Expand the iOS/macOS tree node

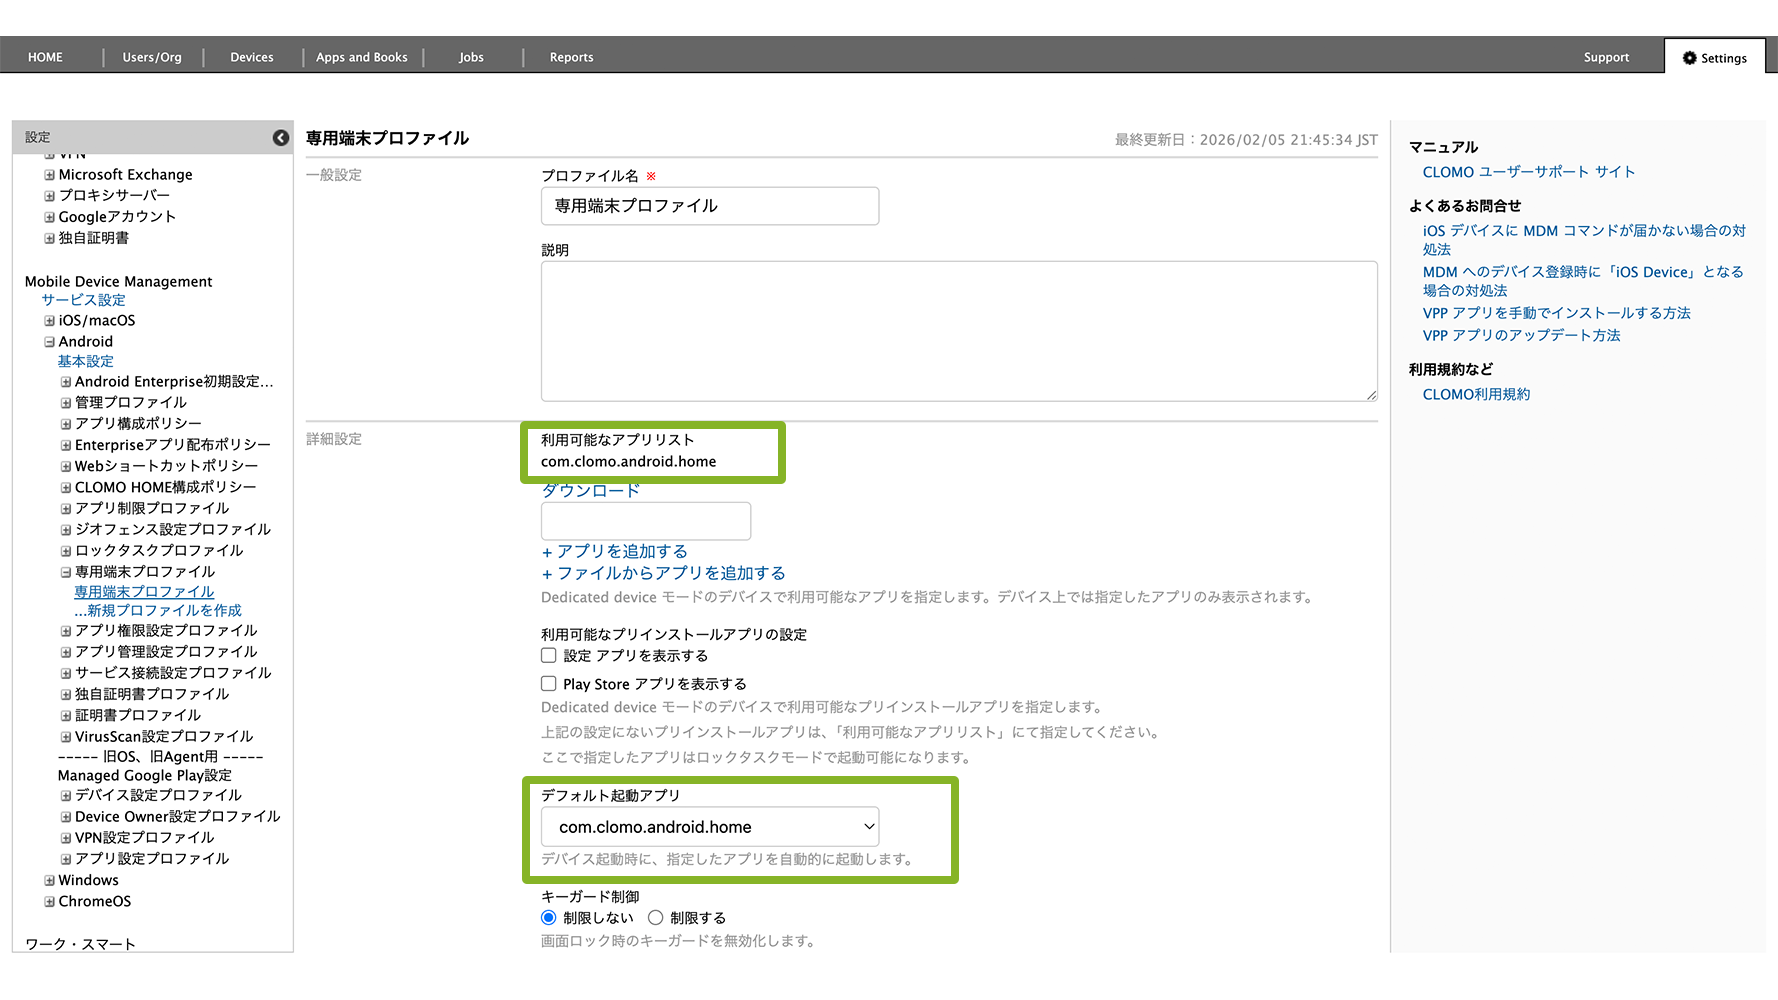coord(49,321)
